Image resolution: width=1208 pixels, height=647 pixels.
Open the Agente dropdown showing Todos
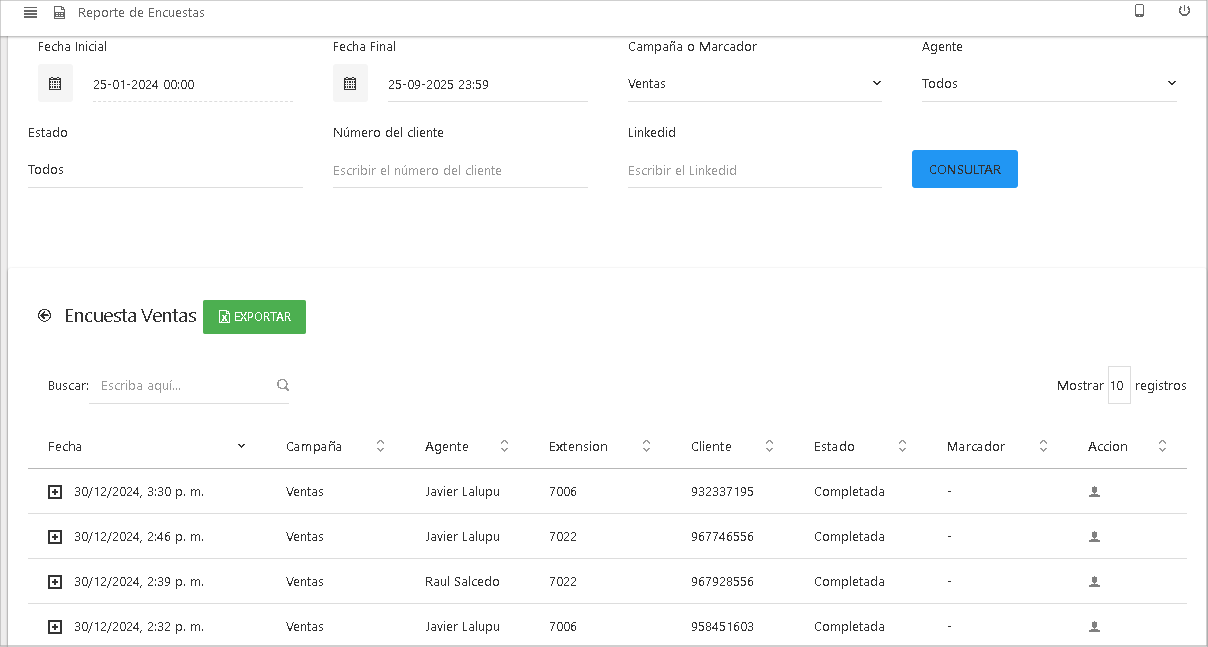pyautogui.click(x=1048, y=84)
